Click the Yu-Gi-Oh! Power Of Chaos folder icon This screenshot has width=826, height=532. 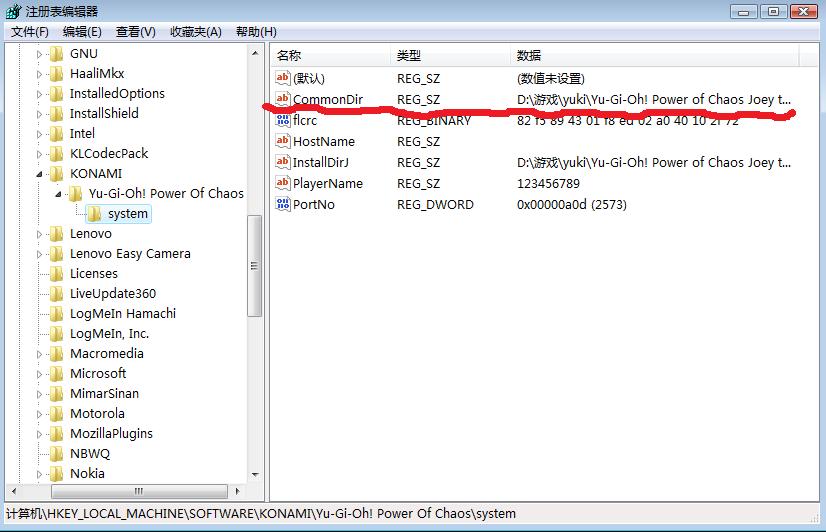[x=75, y=194]
